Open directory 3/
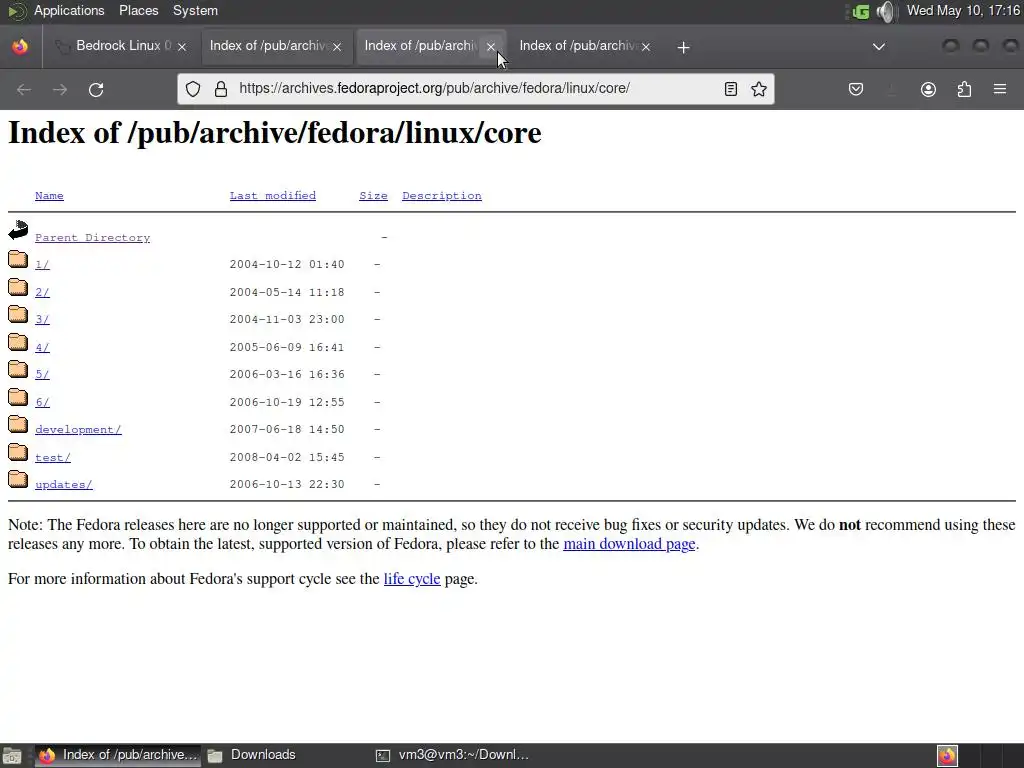The width and height of the screenshot is (1024, 768). [x=42, y=319]
